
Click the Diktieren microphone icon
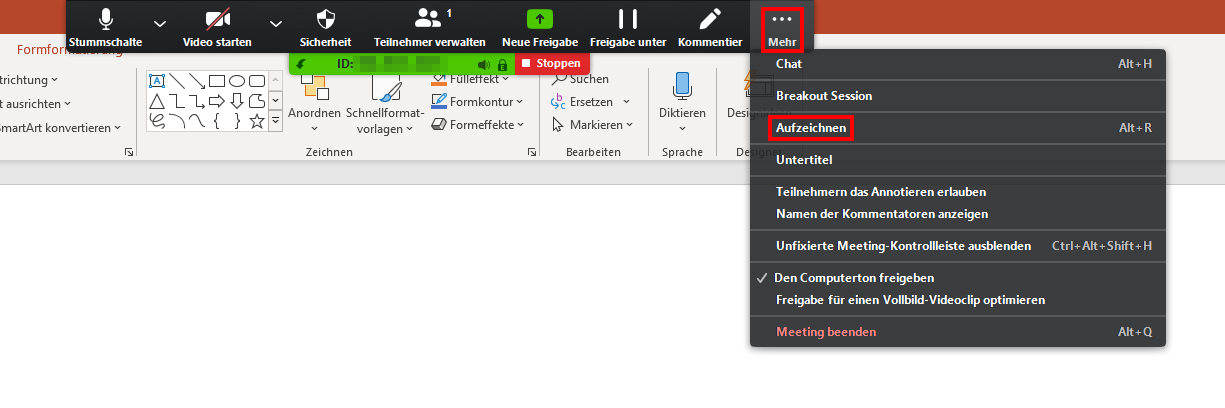click(683, 86)
